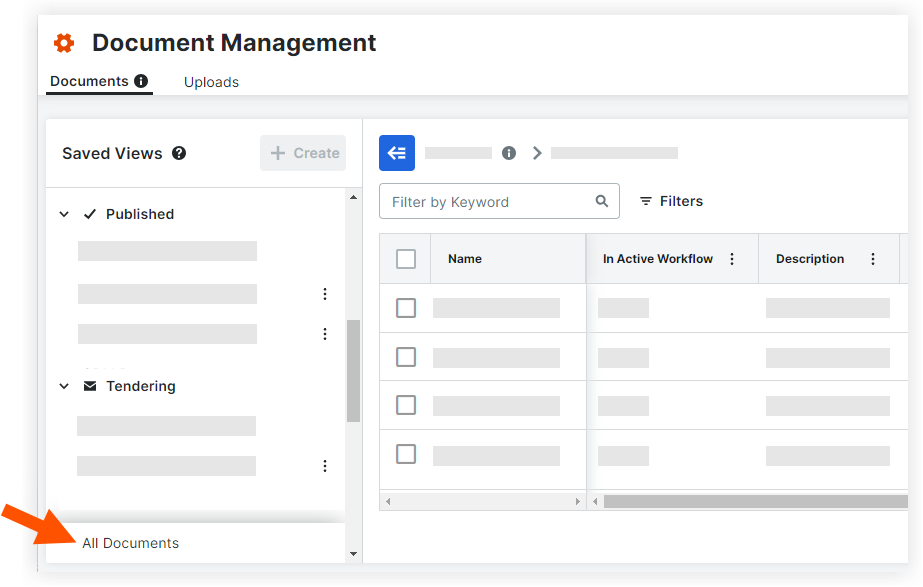Click the Name pane scroll right arrow

click(577, 502)
